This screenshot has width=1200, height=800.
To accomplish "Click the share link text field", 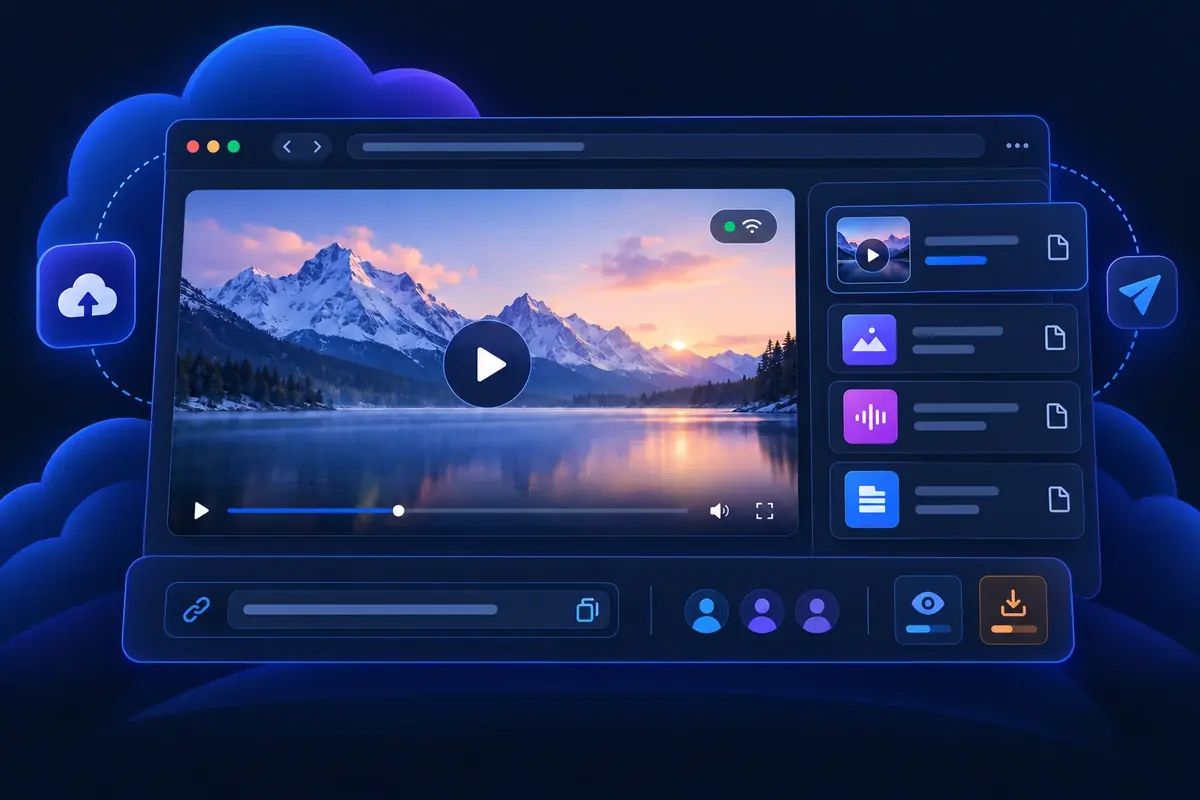I will [x=419, y=610].
